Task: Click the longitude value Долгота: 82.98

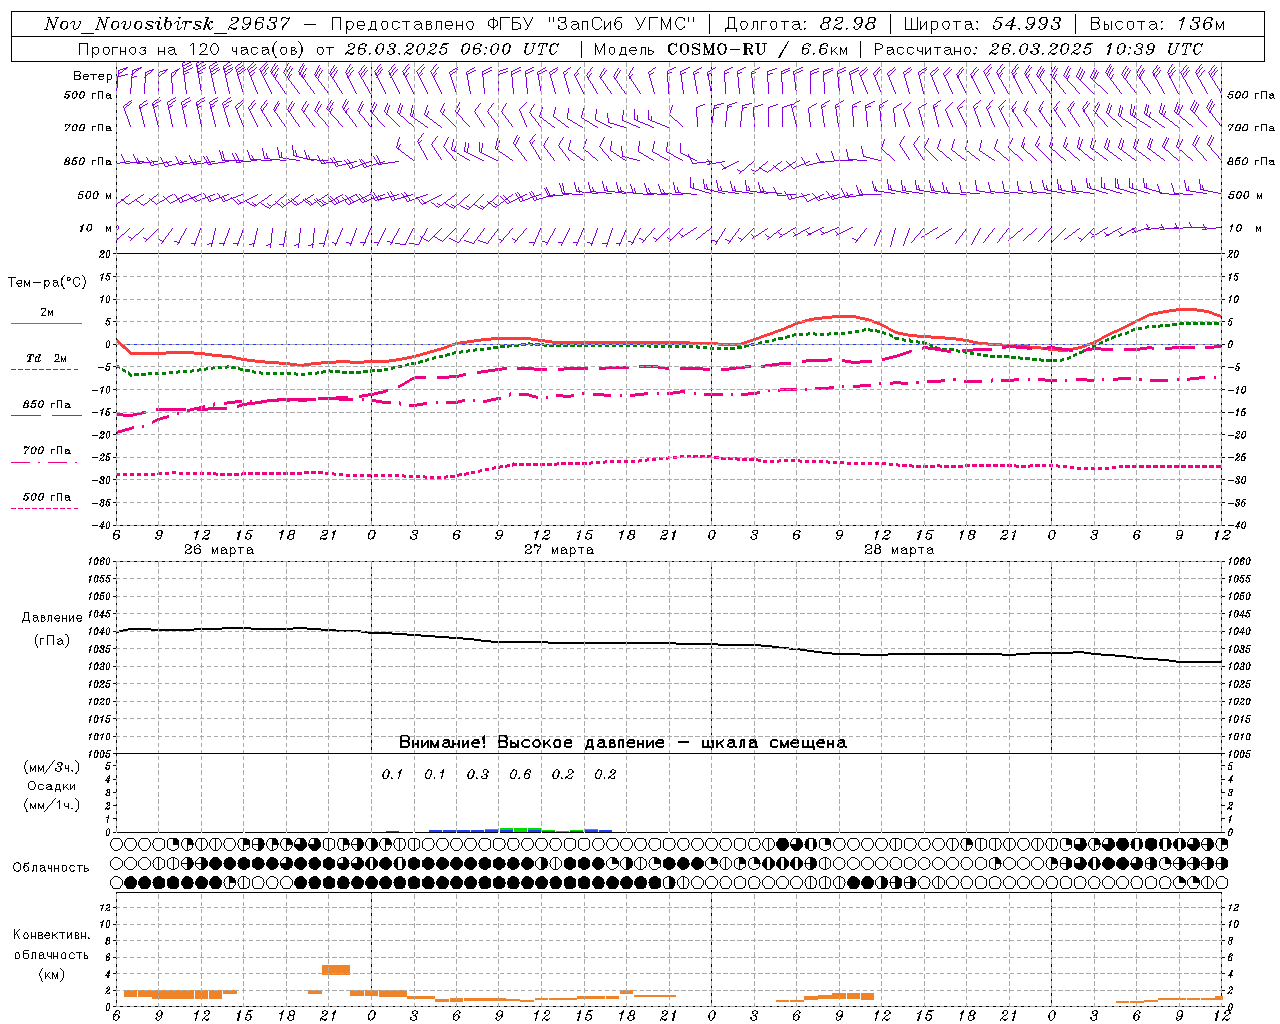Action: [800, 24]
